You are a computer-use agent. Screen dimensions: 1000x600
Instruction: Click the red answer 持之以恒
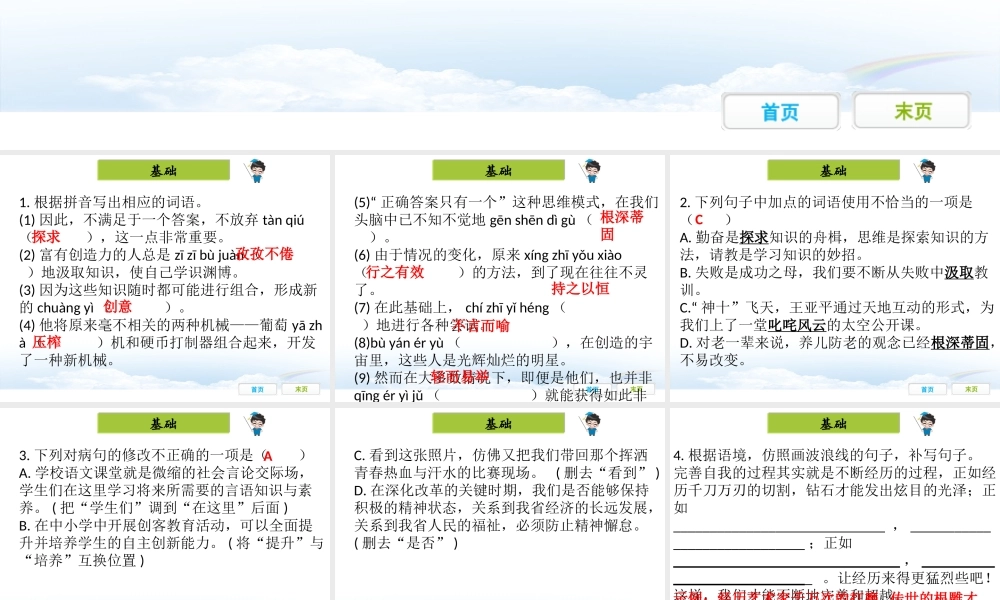tap(580, 288)
